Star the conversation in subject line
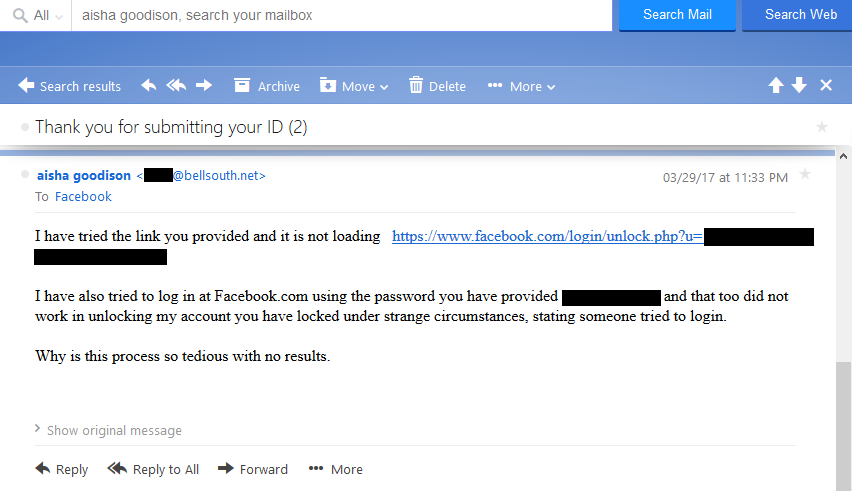Screen dimensions: 852x491 point(822,127)
